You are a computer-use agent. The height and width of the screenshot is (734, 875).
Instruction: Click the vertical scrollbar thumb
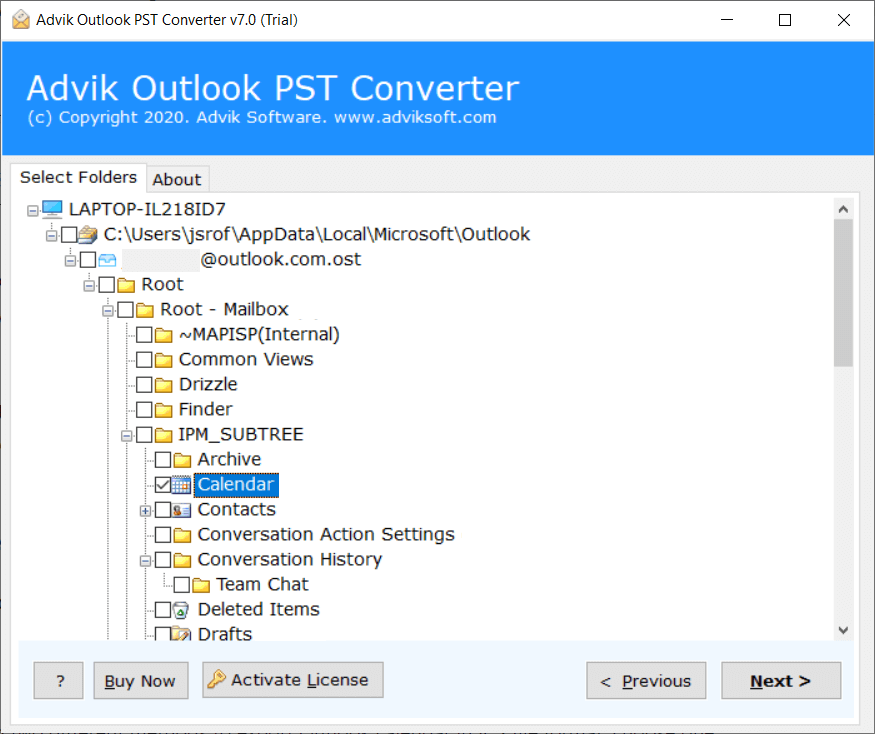[843, 295]
